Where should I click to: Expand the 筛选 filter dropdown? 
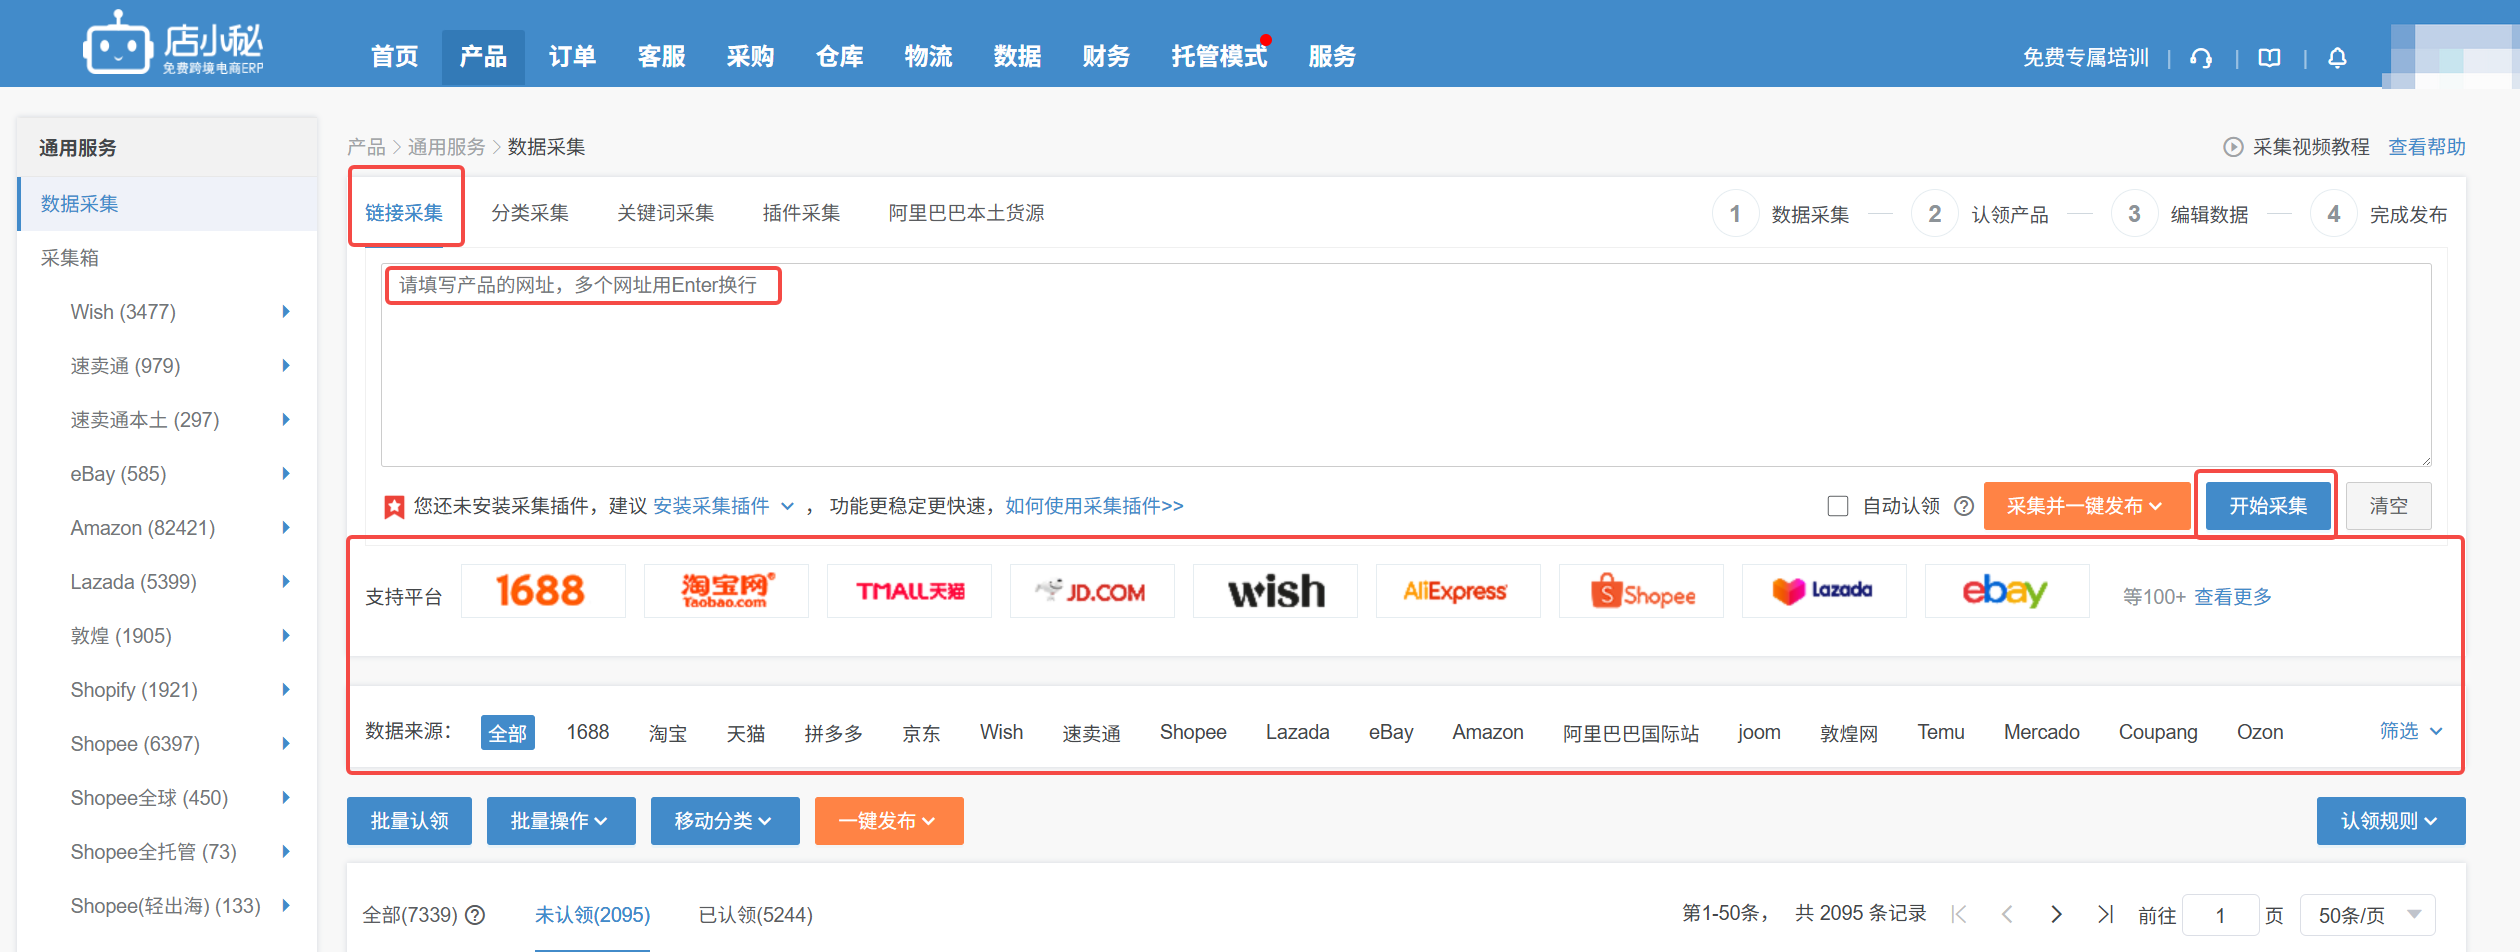2411,731
